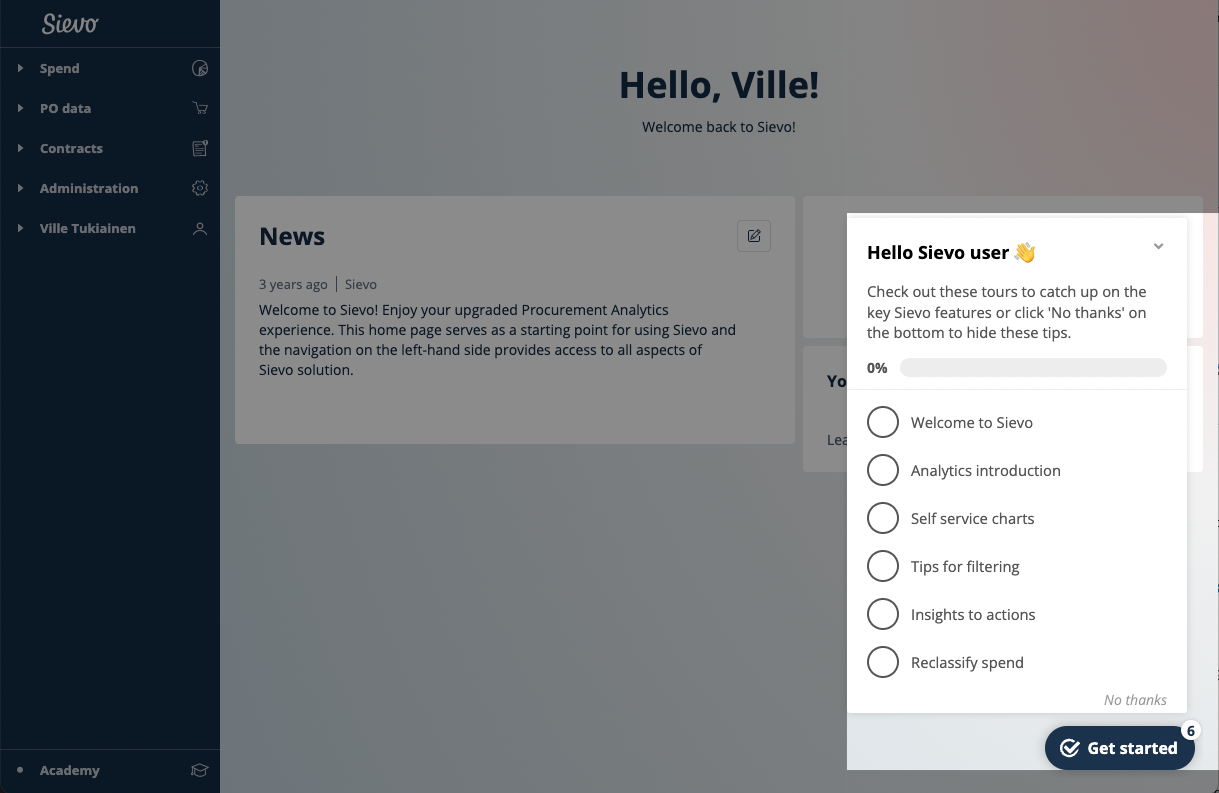The width and height of the screenshot is (1219, 793).
Task: Open the Administration menu item
Action: (x=89, y=189)
